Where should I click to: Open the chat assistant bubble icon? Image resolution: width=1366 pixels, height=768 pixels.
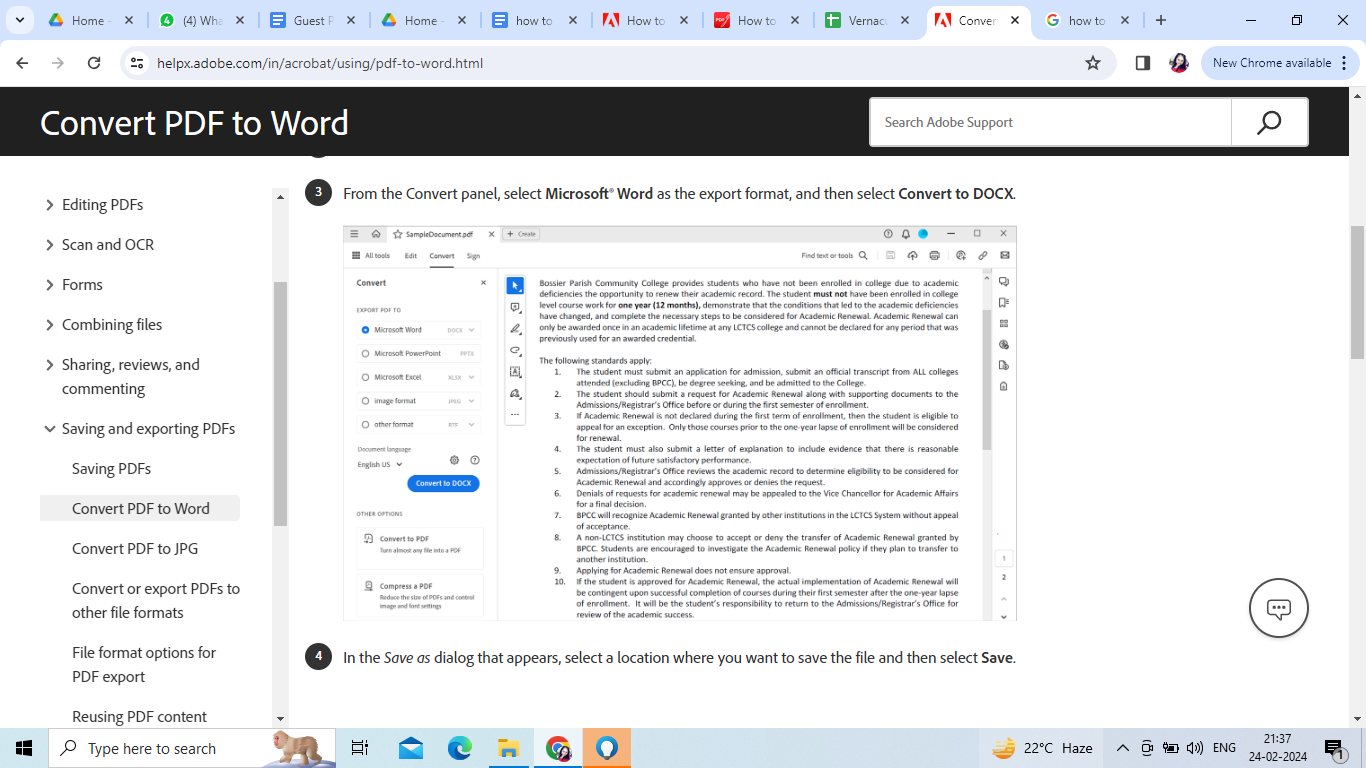[1278, 608]
